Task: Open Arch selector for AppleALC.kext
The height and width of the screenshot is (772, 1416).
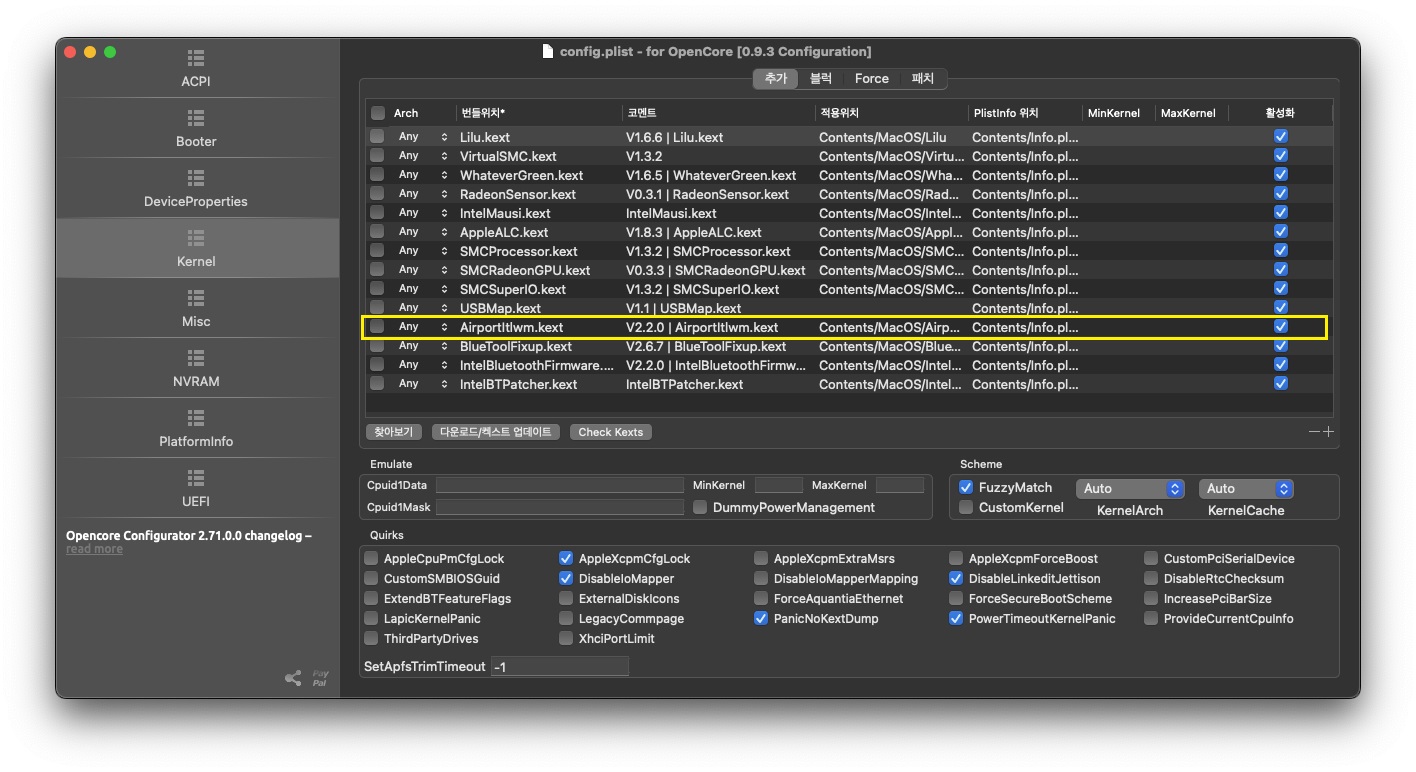Action: [x=422, y=231]
